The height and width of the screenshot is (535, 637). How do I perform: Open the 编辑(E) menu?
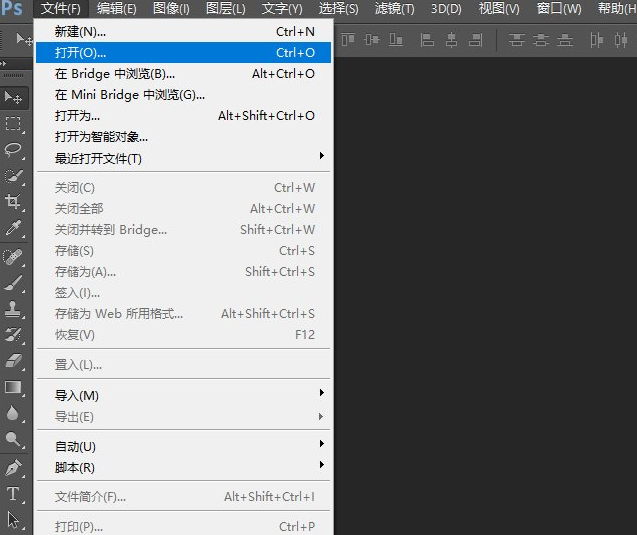117,9
